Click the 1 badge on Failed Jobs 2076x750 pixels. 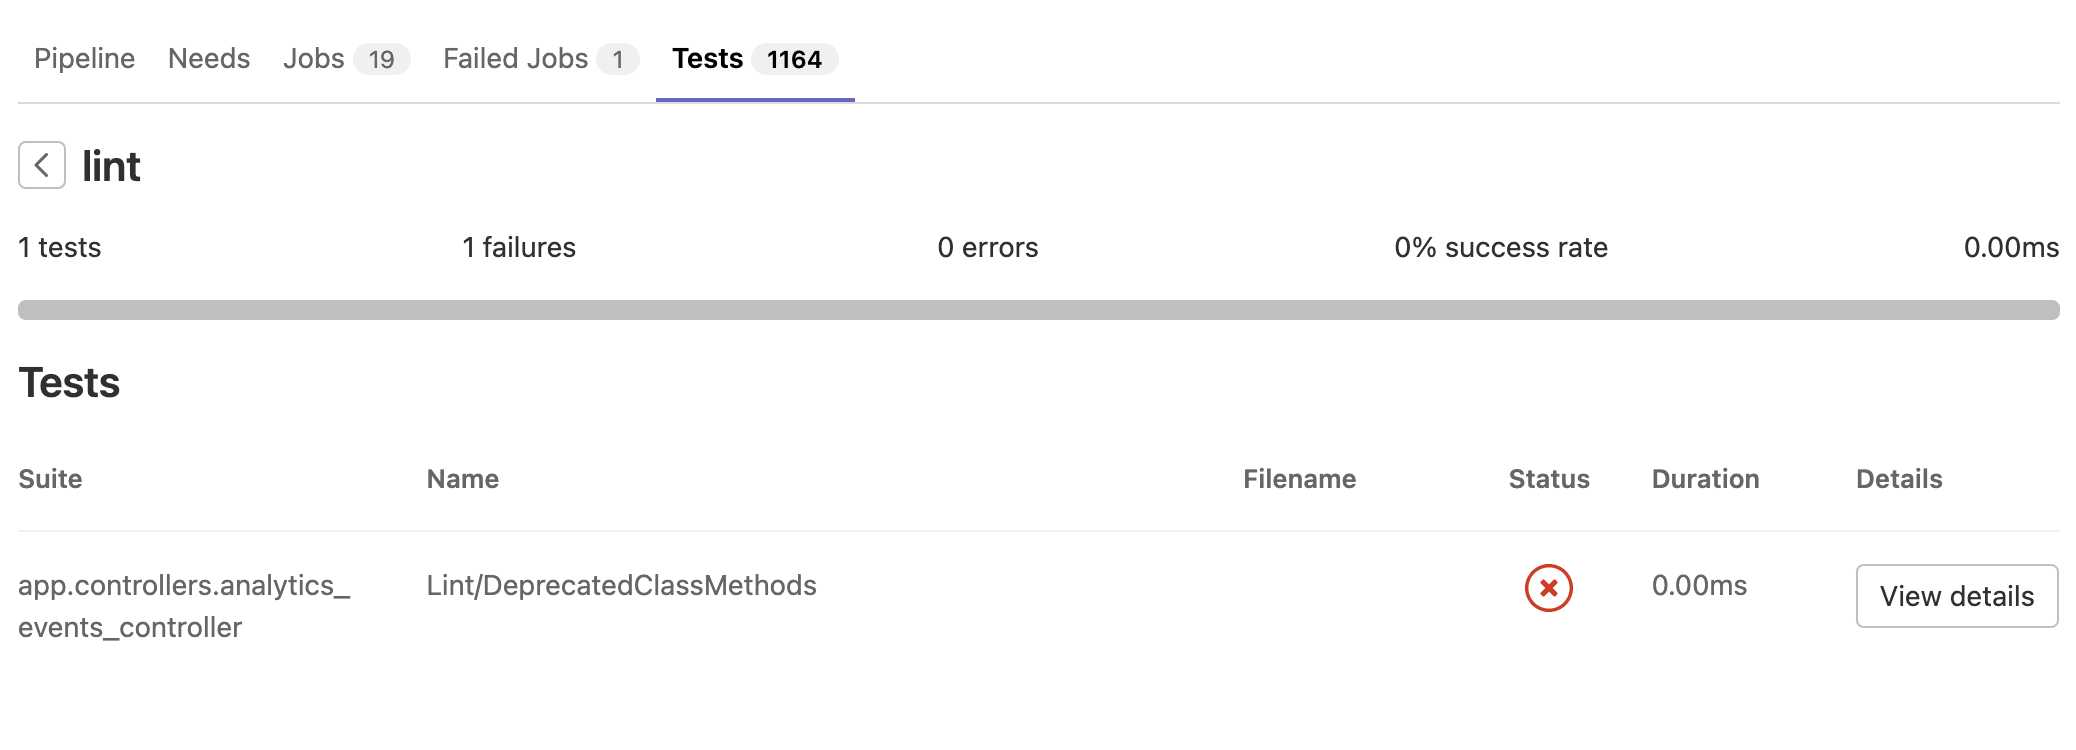pyautogui.click(x=618, y=60)
